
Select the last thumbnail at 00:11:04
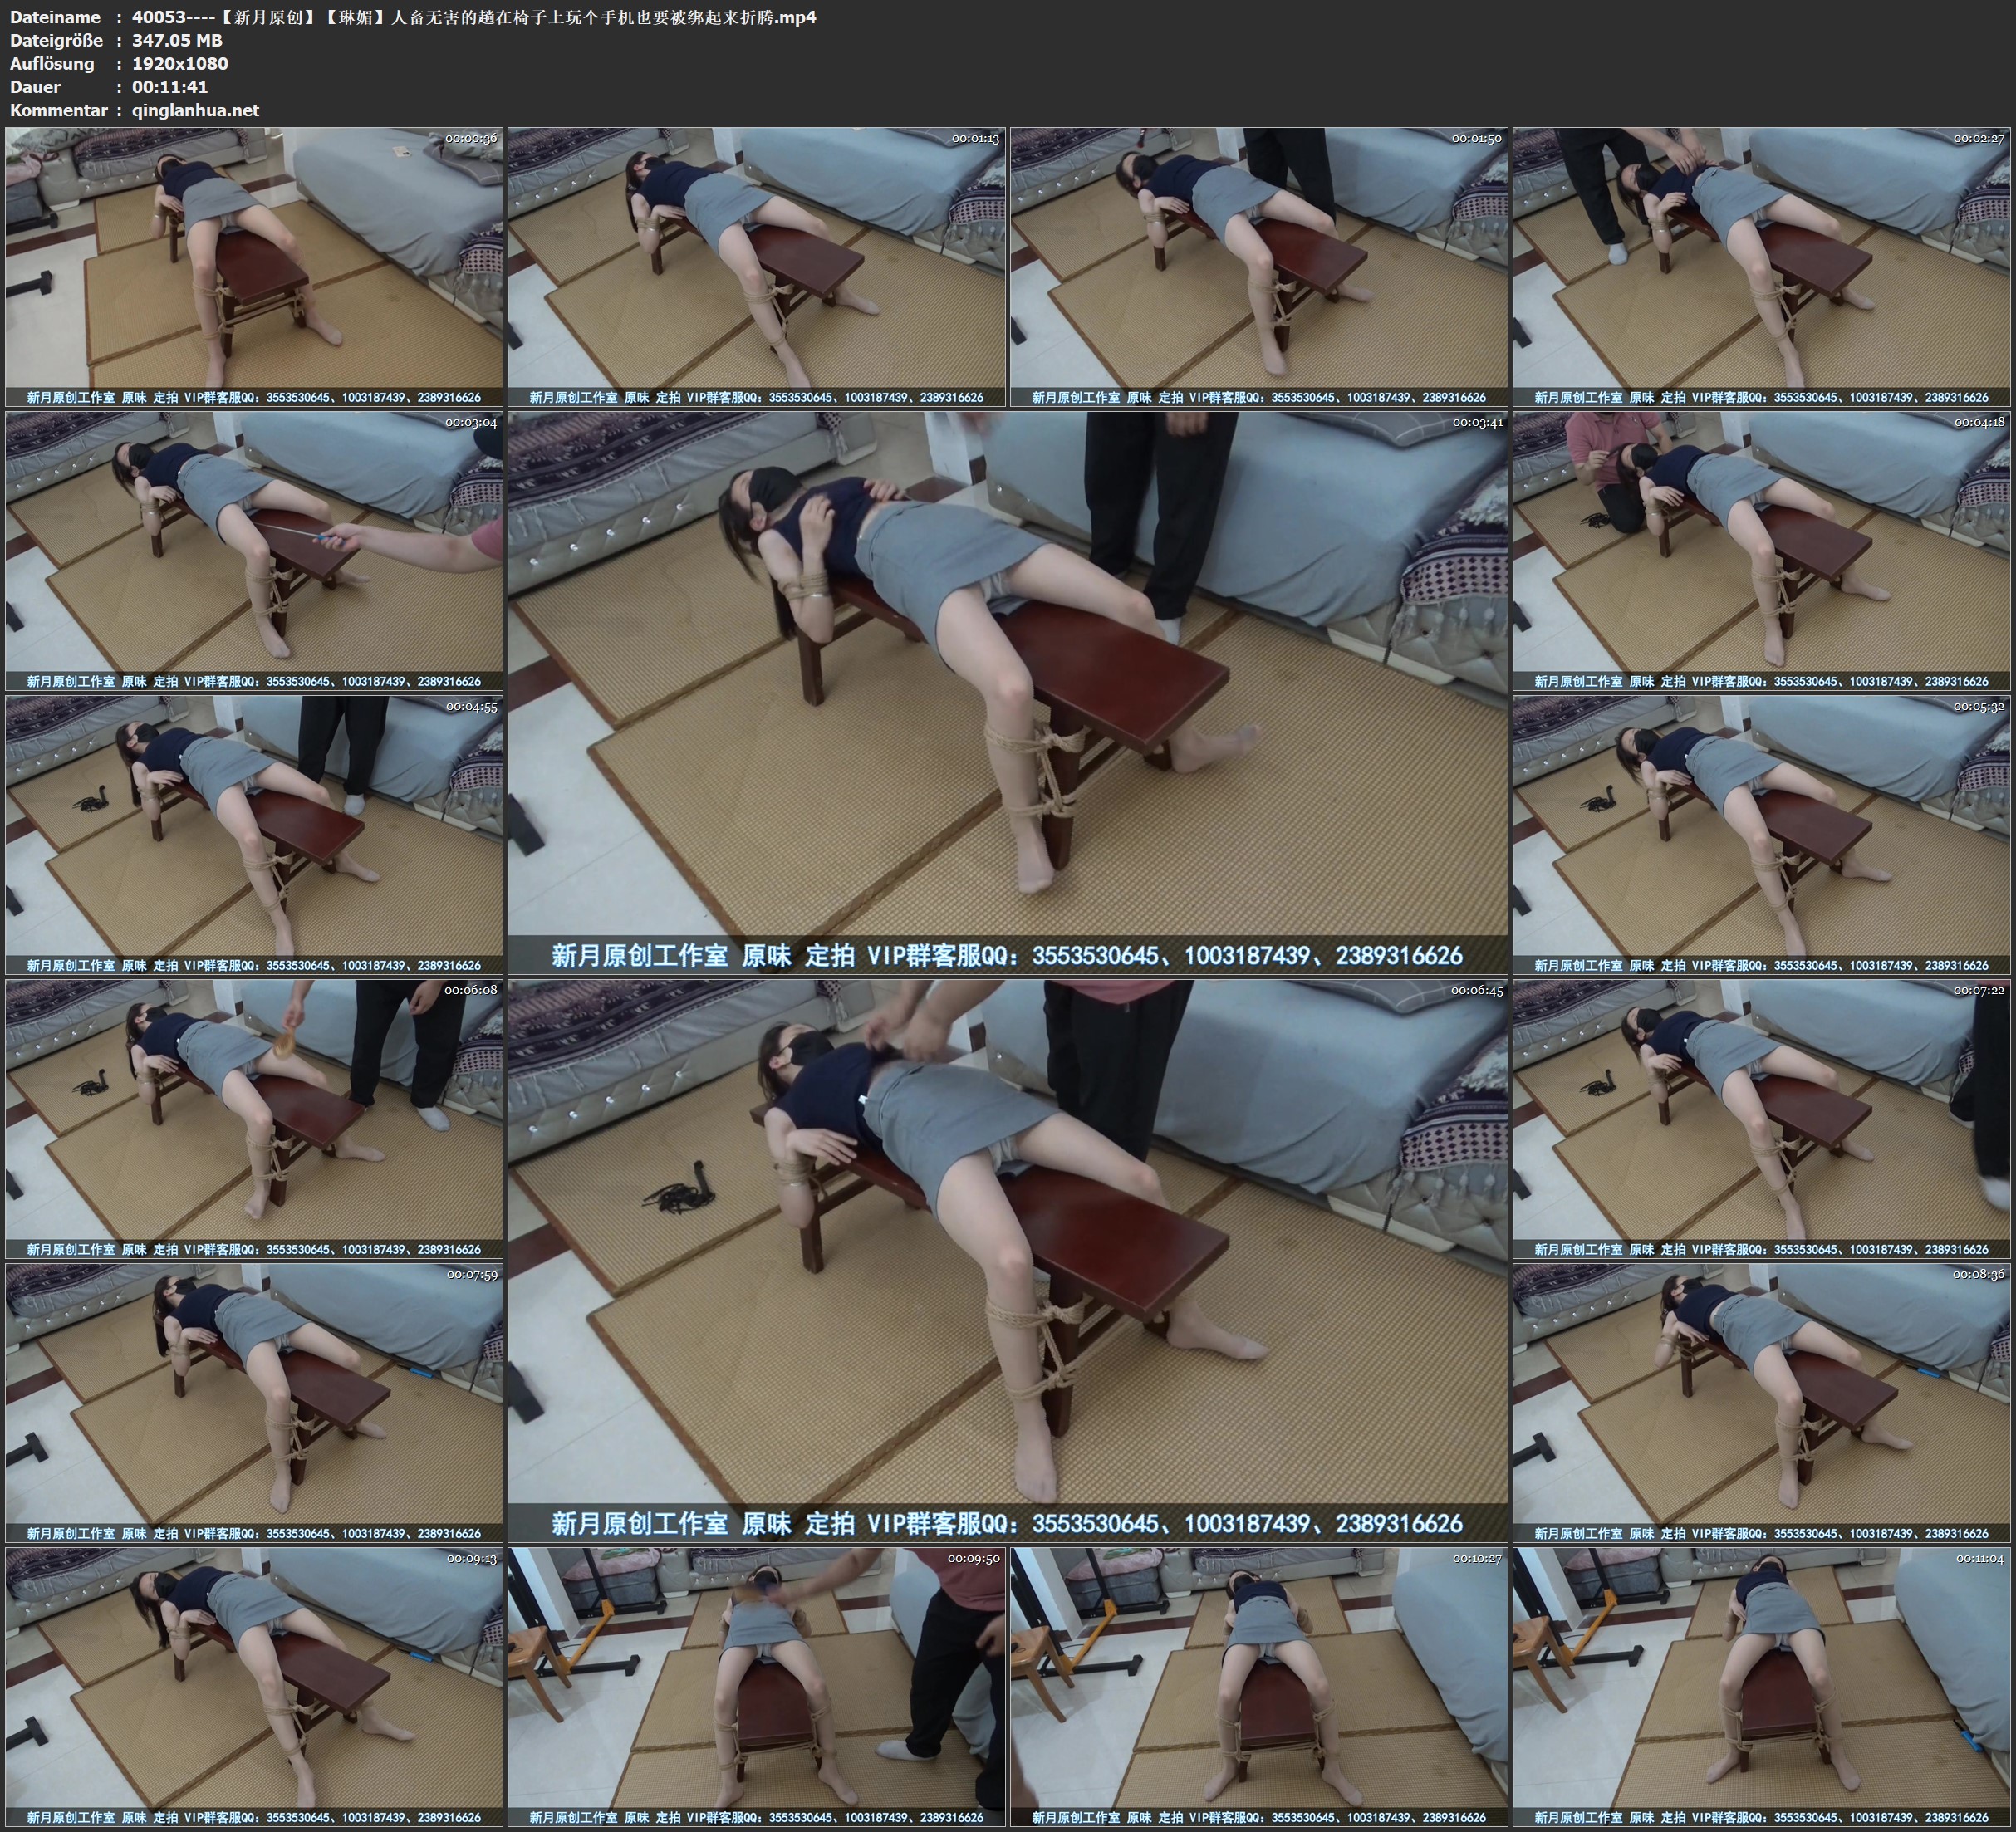(x=1761, y=1686)
